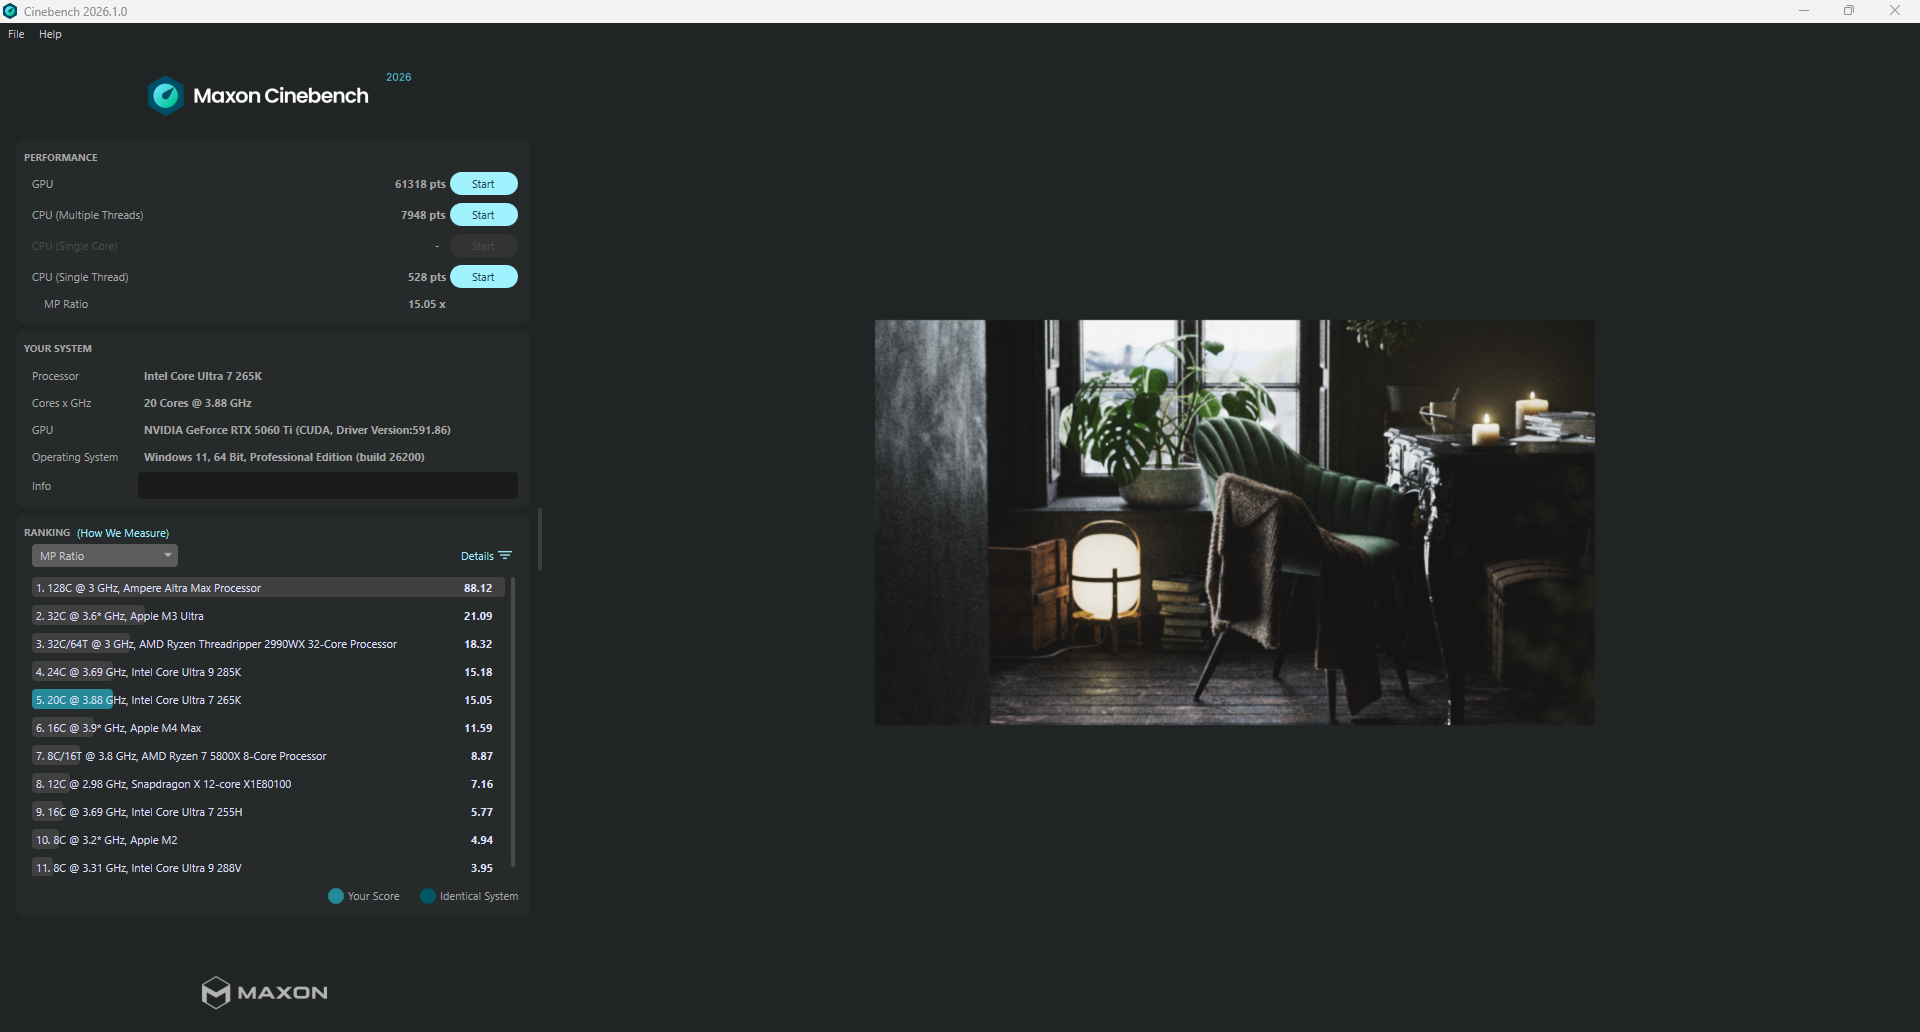Start the GPU benchmark
The height and width of the screenshot is (1032, 1920).
pos(484,184)
